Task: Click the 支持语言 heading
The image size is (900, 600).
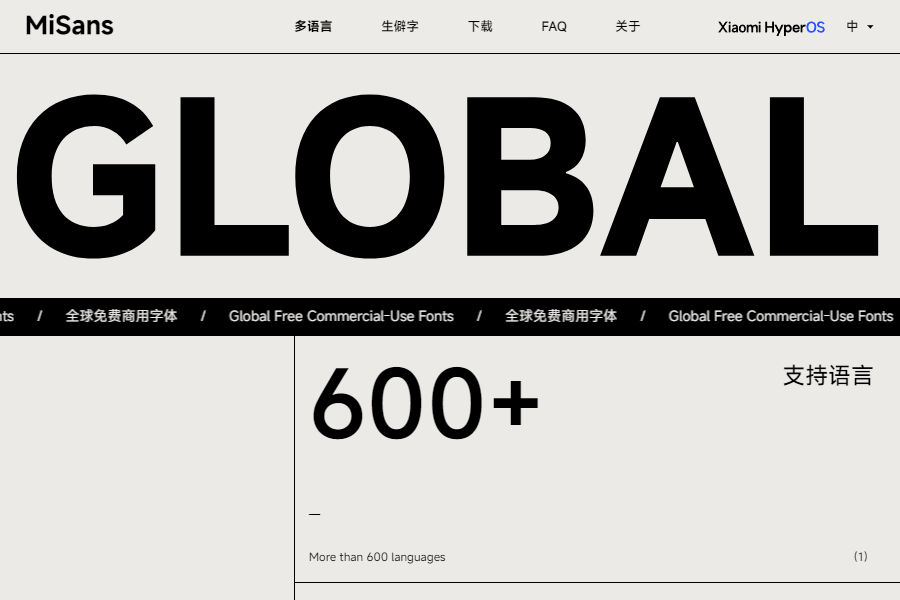Action: (x=828, y=376)
